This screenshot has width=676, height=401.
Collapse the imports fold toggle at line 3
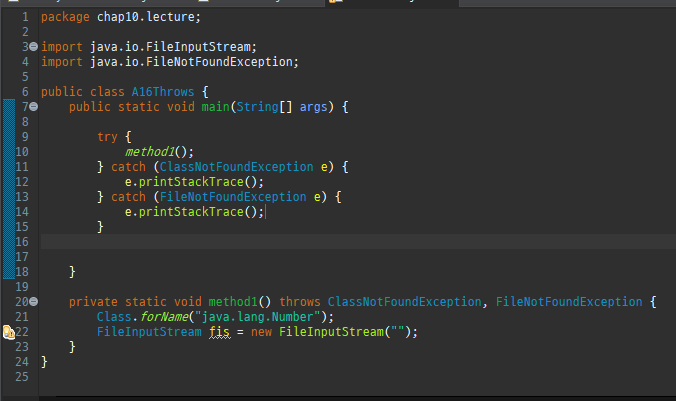[x=34, y=47]
